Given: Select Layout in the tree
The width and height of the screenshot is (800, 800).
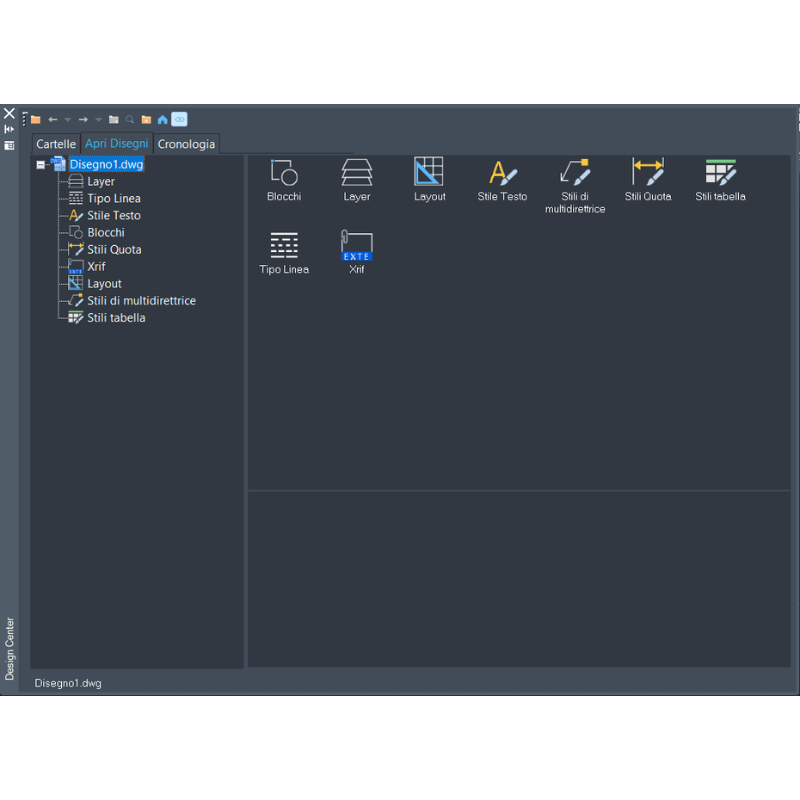Looking at the screenshot, I should pos(104,284).
